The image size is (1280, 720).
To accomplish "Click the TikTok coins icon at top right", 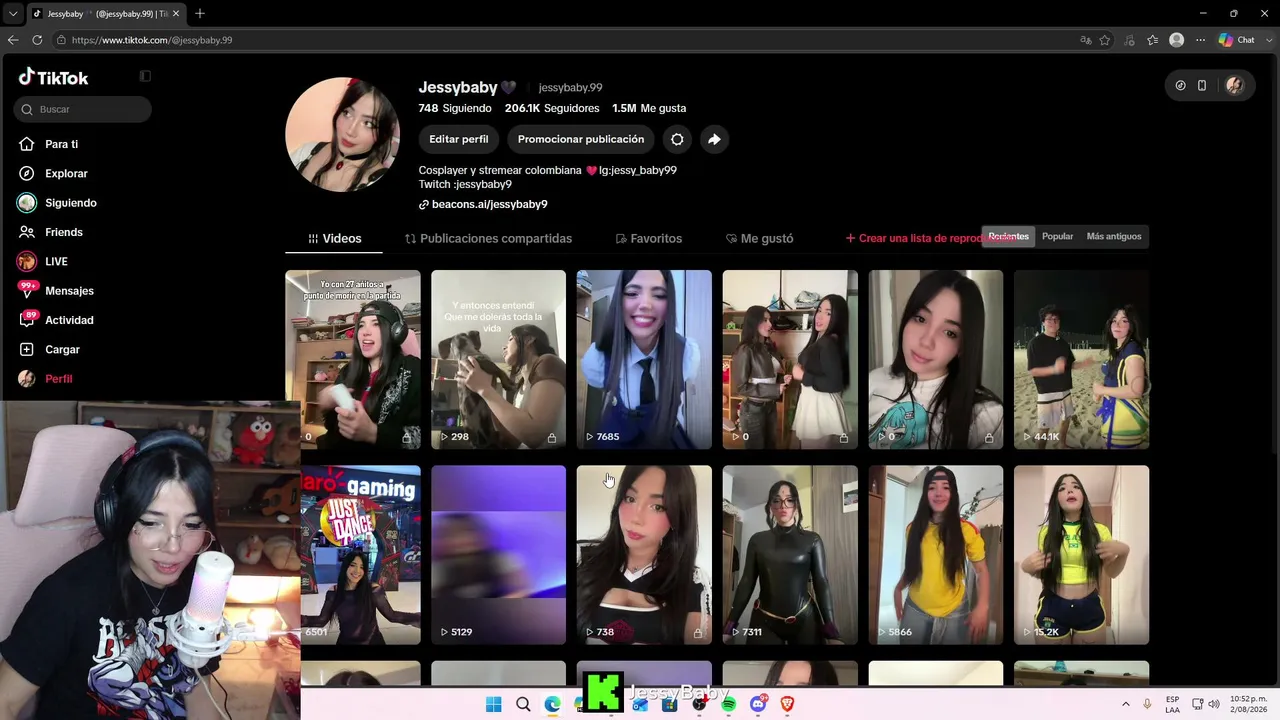I will click(1180, 86).
